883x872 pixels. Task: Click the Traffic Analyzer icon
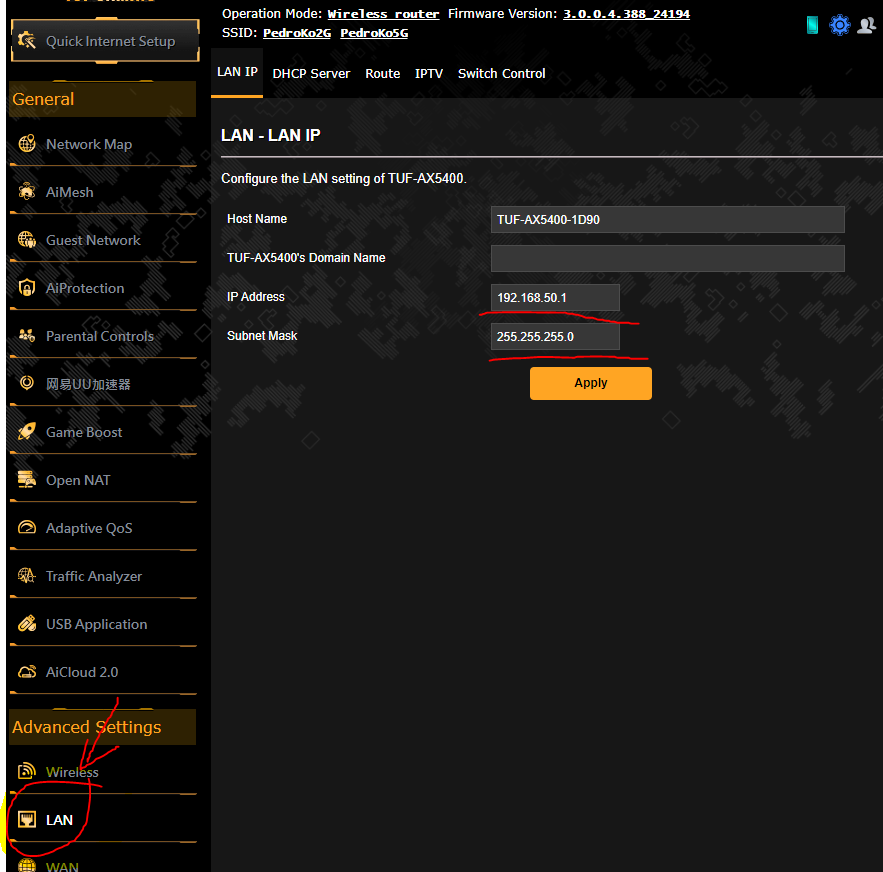pyautogui.click(x=26, y=575)
